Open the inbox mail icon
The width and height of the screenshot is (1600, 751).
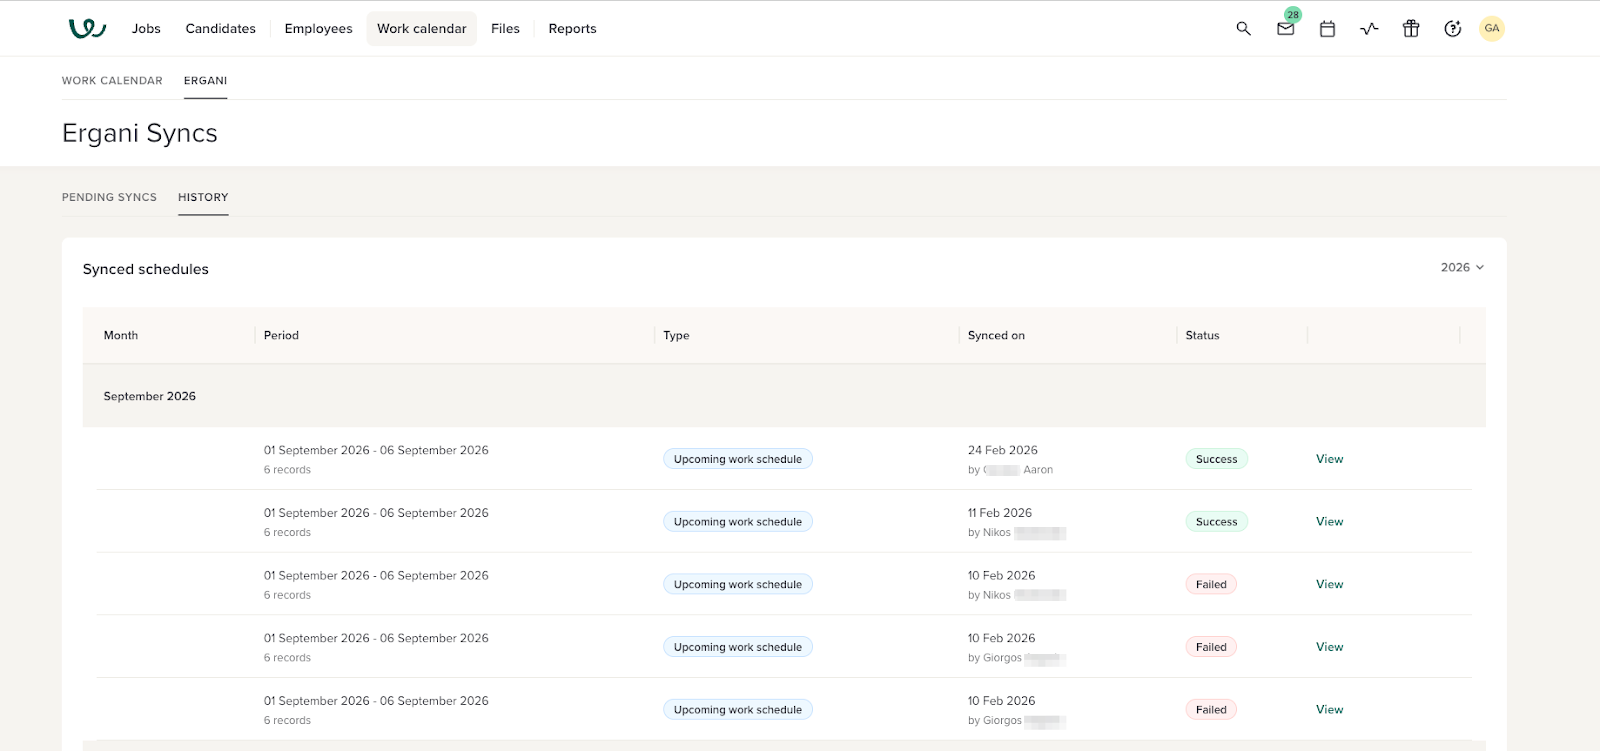click(x=1285, y=29)
